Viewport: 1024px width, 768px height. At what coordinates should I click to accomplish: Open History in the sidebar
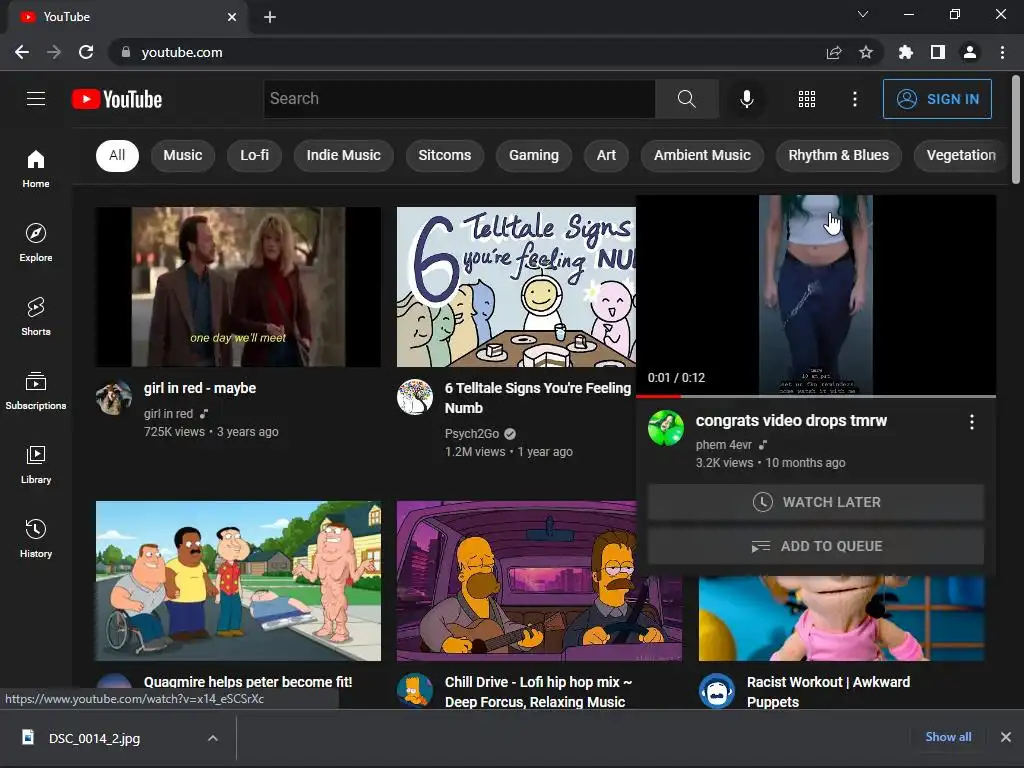coord(36,539)
